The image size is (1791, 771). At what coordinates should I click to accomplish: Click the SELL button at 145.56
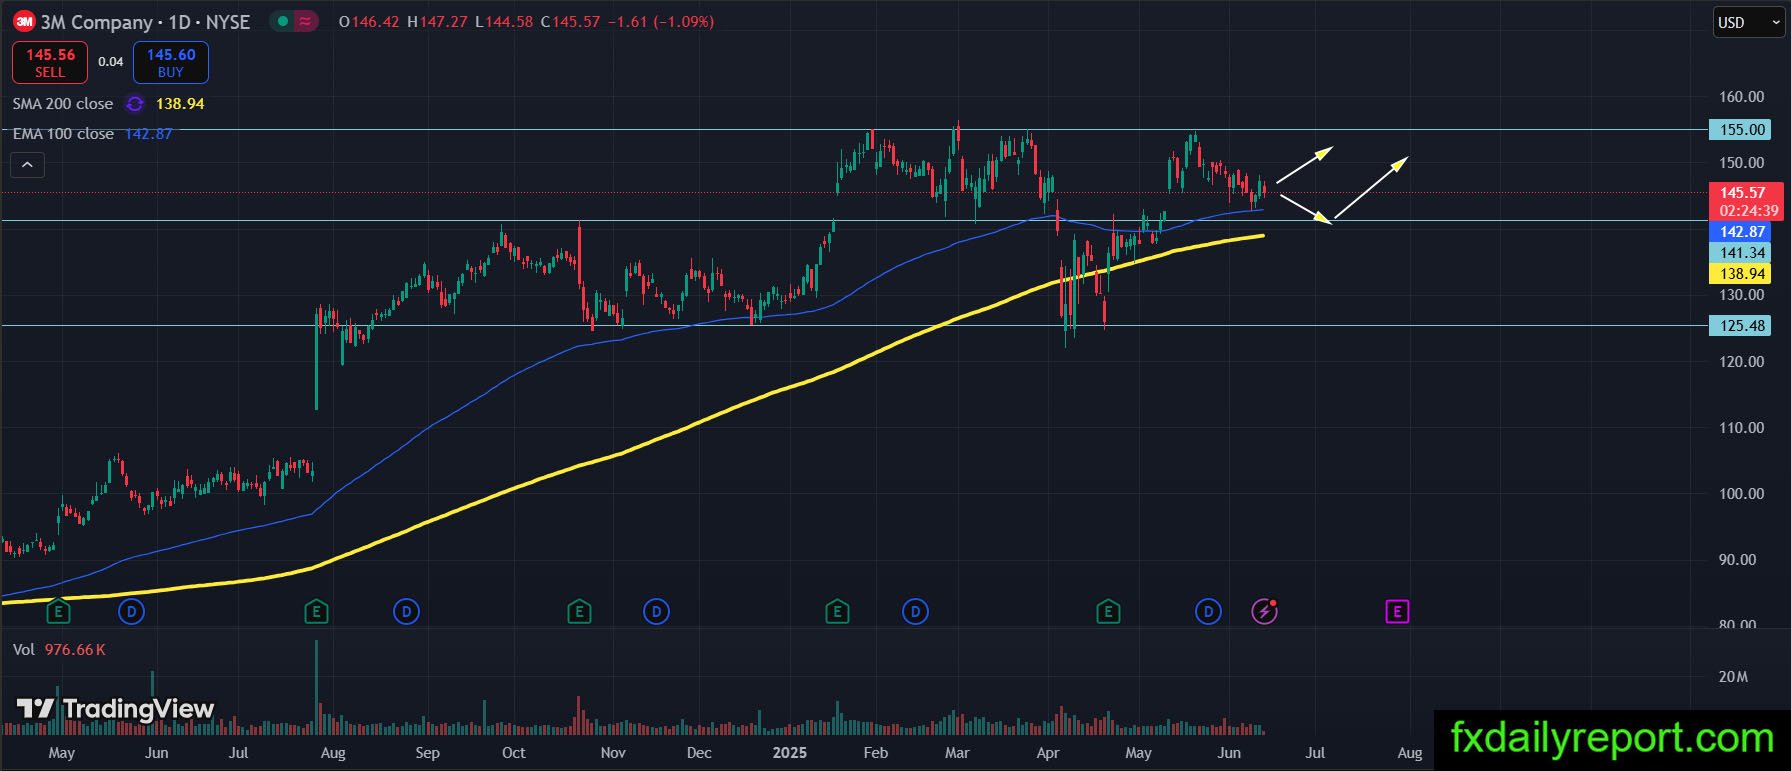click(50, 62)
